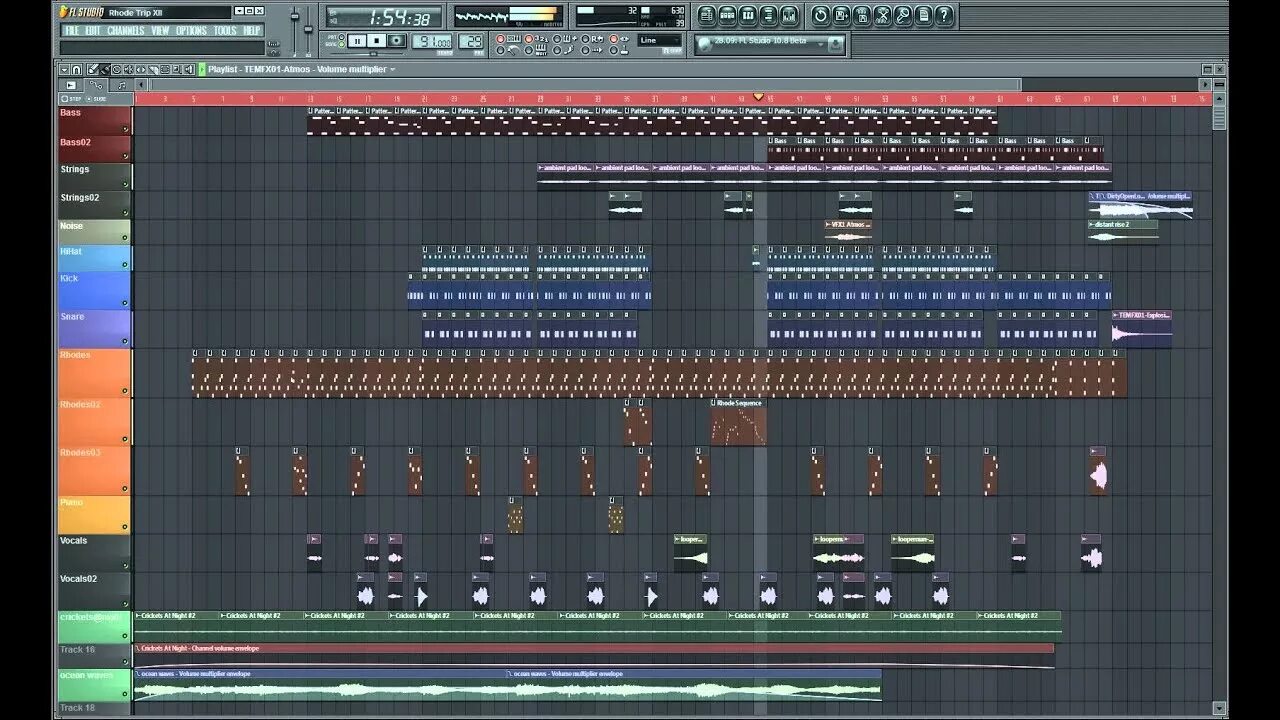The height and width of the screenshot is (720, 1280).
Task: Open the TOOLS menu
Action: pos(225,31)
